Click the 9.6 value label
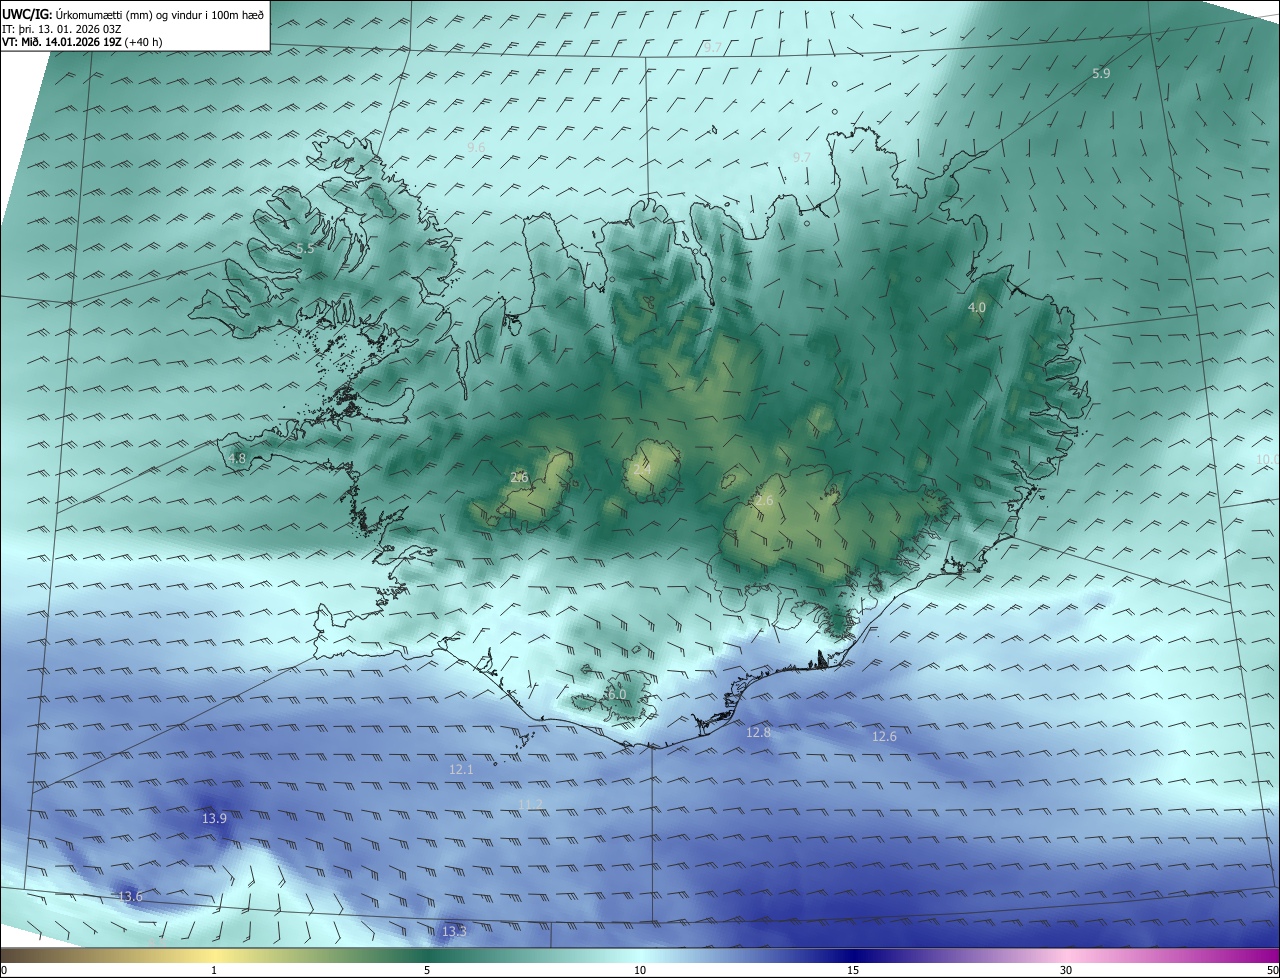Screen dimensions: 1280x978 click(x=476, y=147)
